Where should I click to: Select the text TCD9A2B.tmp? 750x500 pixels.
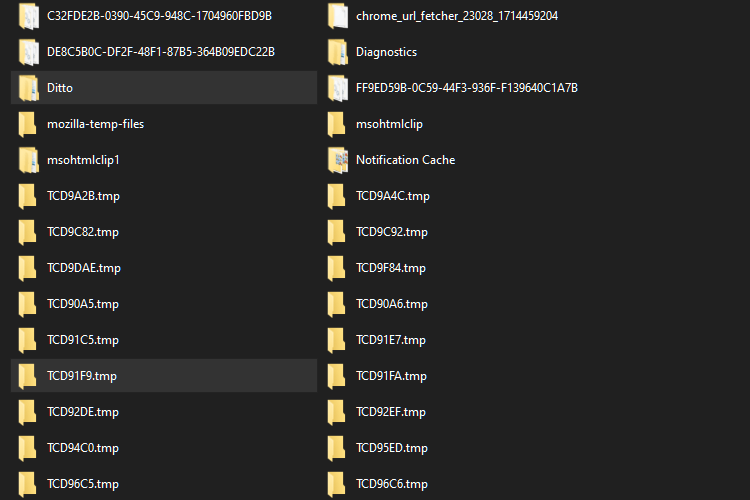click(83, 196)
